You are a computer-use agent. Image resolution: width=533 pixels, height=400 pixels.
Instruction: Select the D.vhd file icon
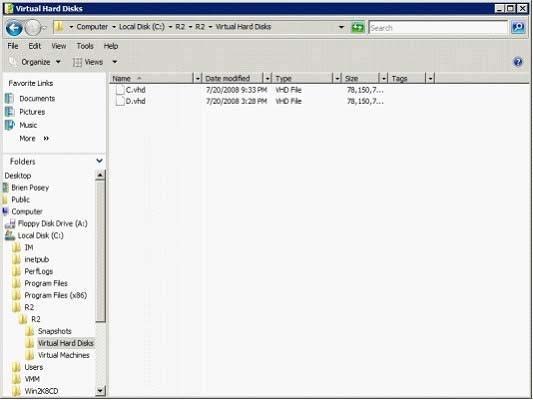[x=120, y=101]
